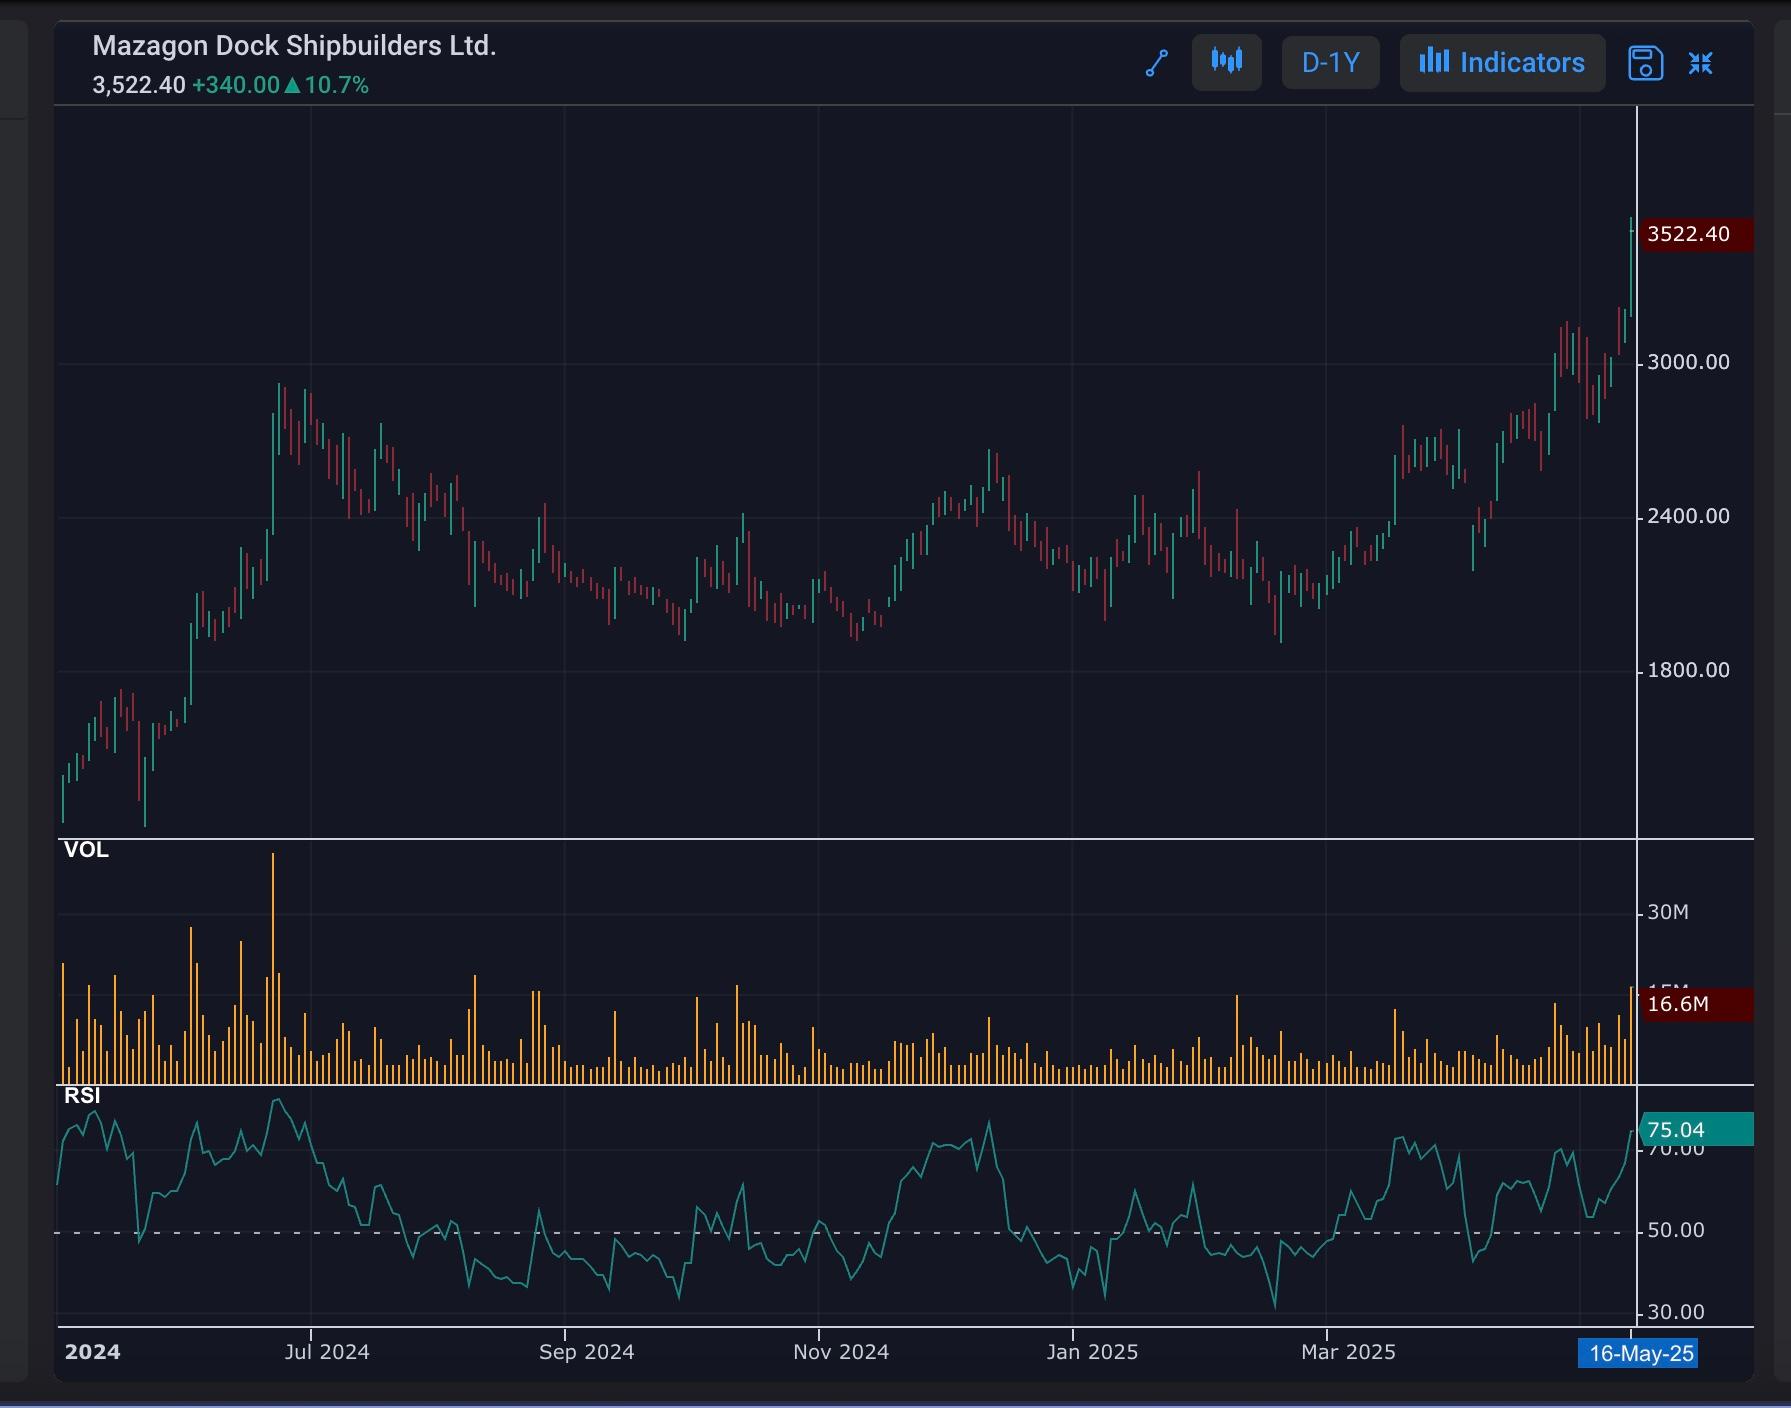Screen dimensions: 1791x1408
Task: Click the 10.7% percent change value
Action: tap(337, 85)
